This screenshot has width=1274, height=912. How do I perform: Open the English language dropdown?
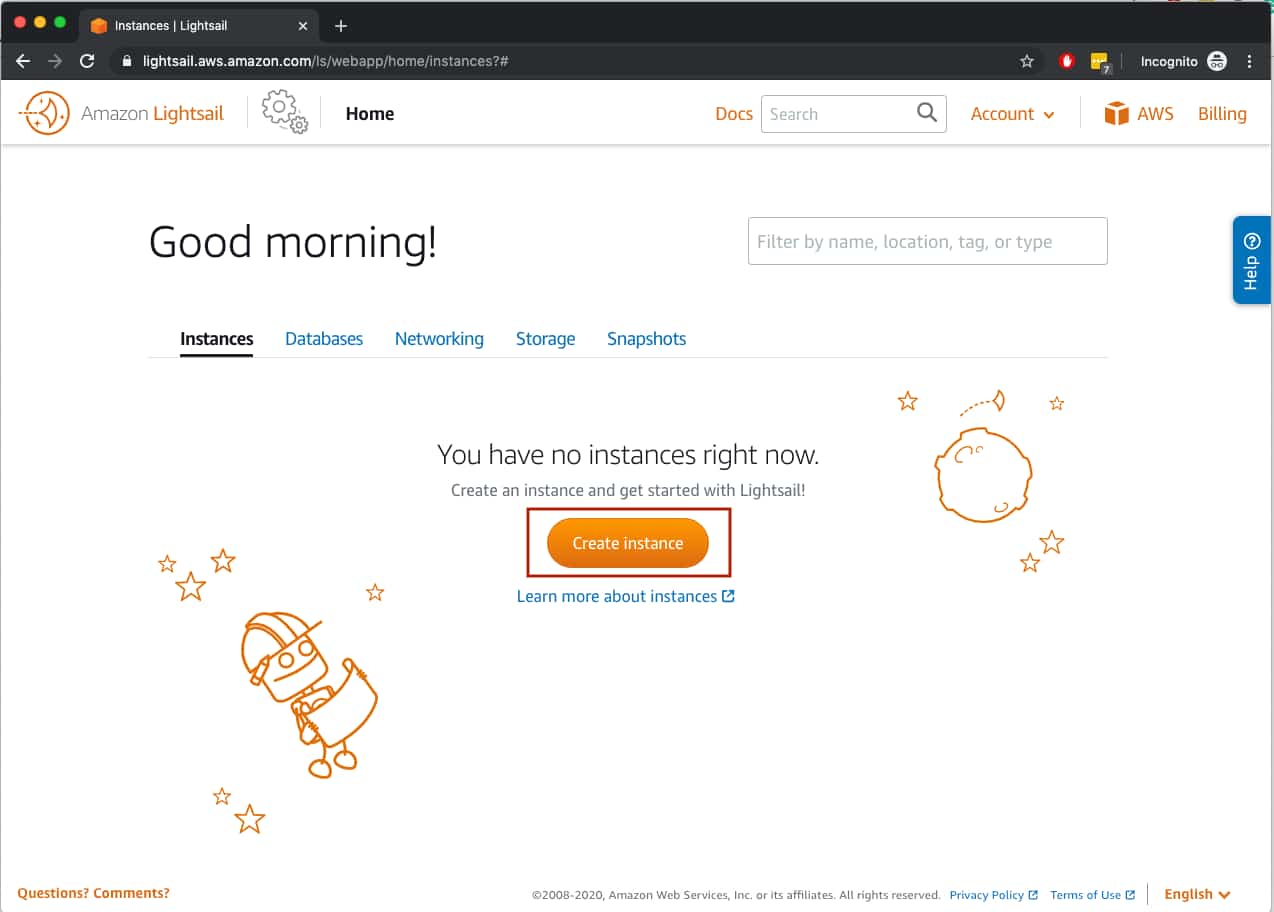1197,894
